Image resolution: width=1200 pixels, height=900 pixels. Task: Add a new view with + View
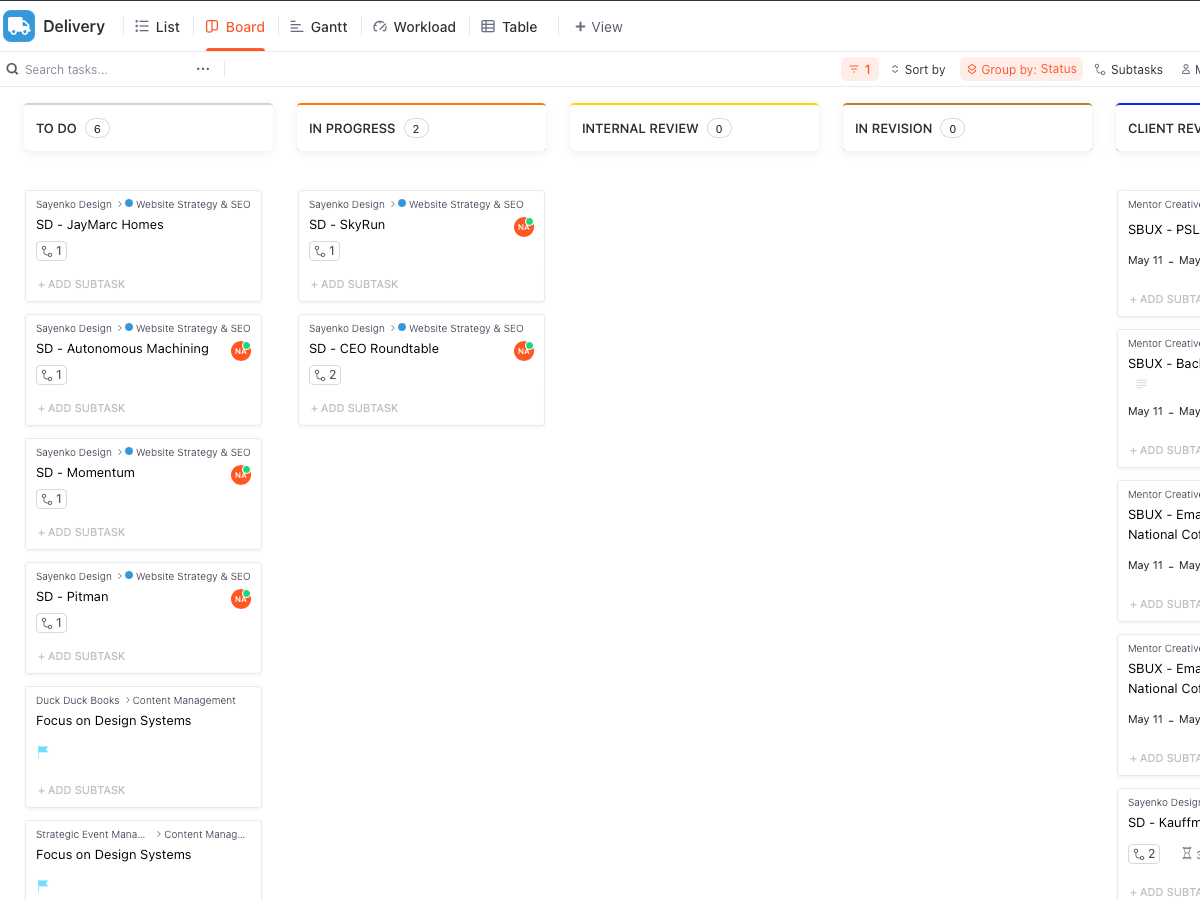tap(598, 27)
